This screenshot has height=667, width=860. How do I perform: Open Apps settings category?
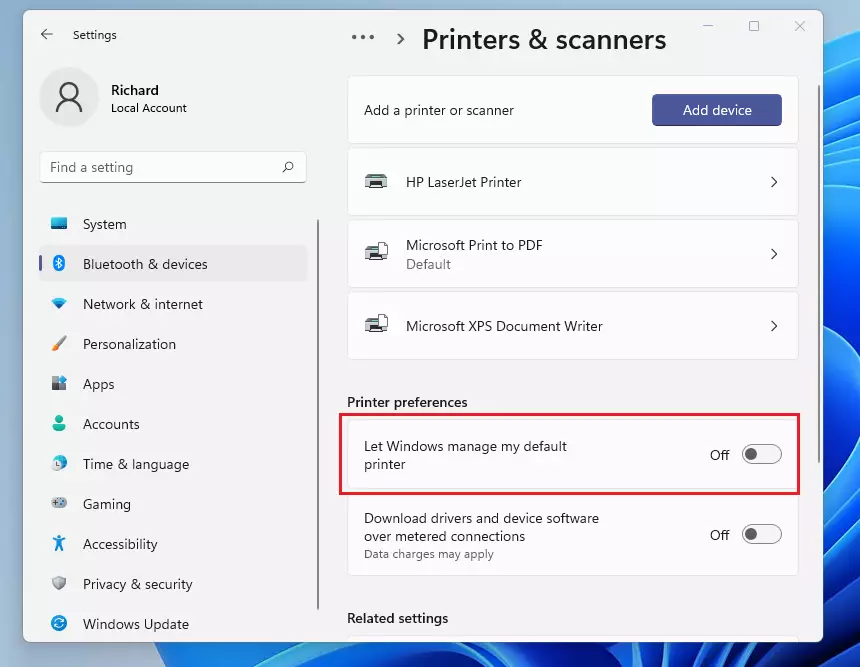[173, 384]
